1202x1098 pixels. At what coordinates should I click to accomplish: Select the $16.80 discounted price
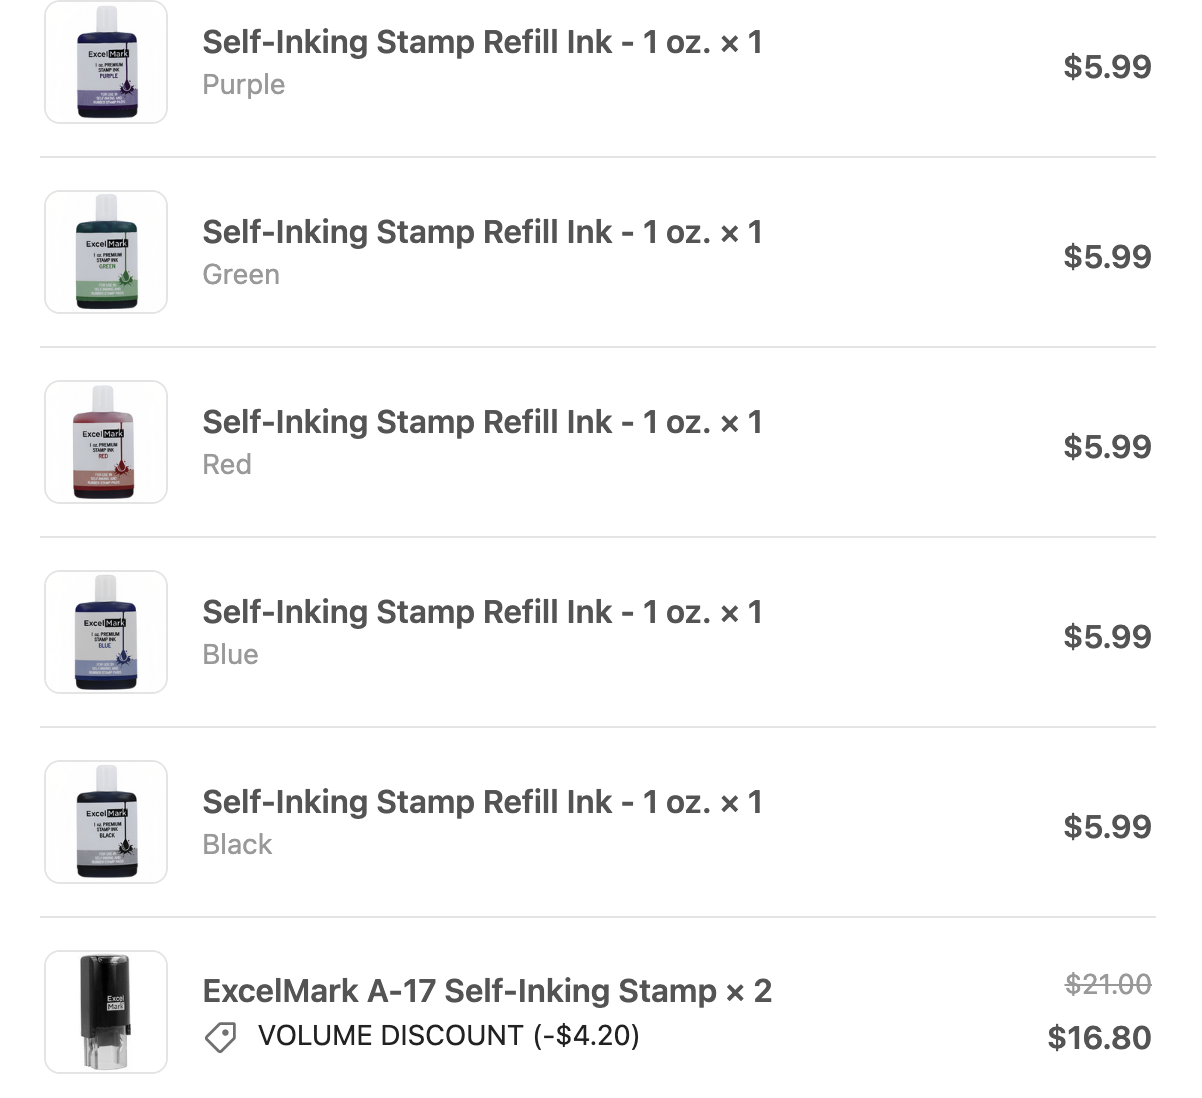tap(1099, 1038)
